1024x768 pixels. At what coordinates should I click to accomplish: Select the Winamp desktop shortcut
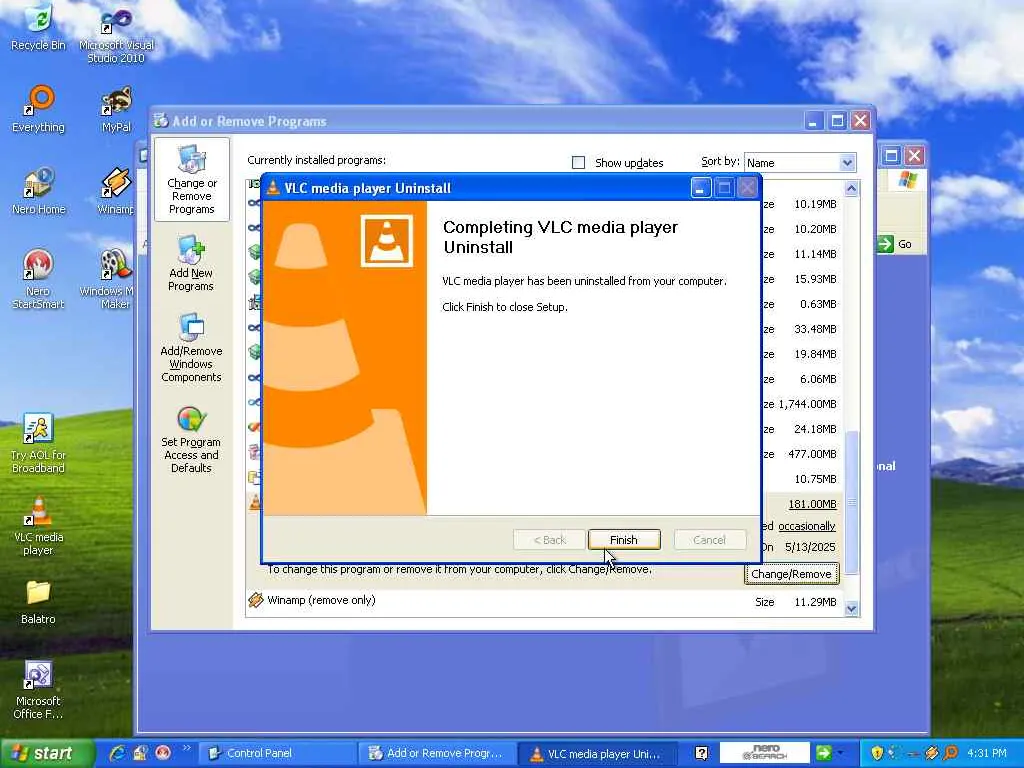[x=116, y=191]
